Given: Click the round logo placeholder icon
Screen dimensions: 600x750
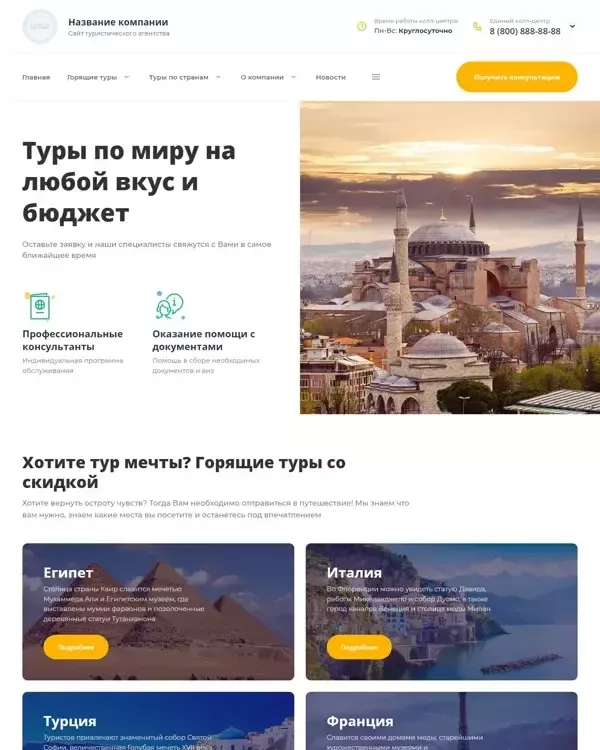Looking at the screenshot, I should [x=40, y=26].
